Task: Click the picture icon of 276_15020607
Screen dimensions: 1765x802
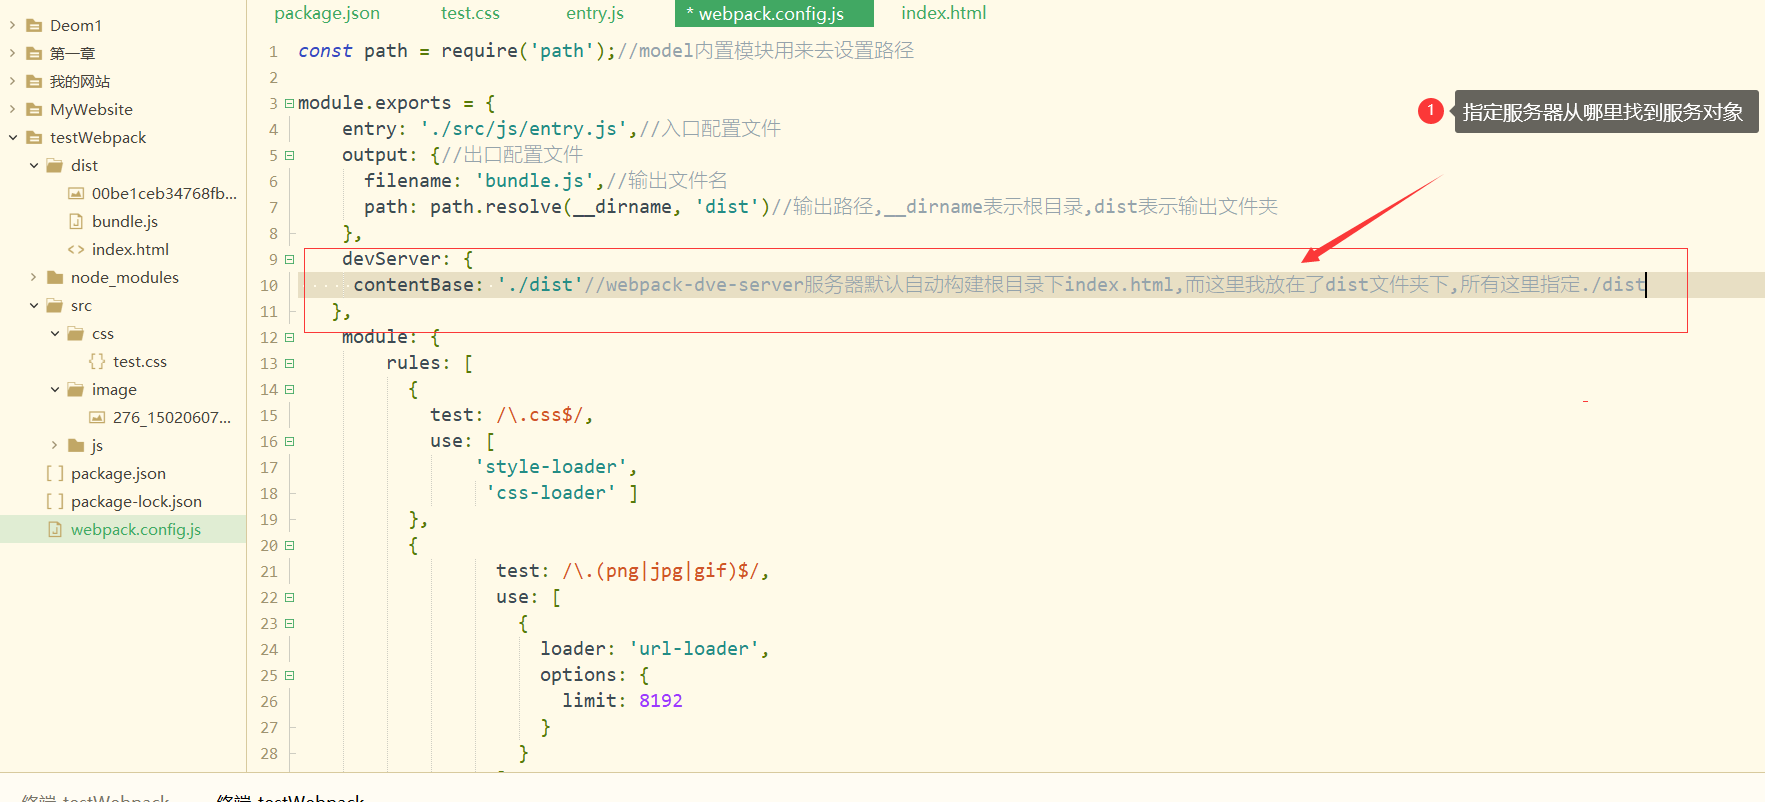Action: click(x=97, y=417)
